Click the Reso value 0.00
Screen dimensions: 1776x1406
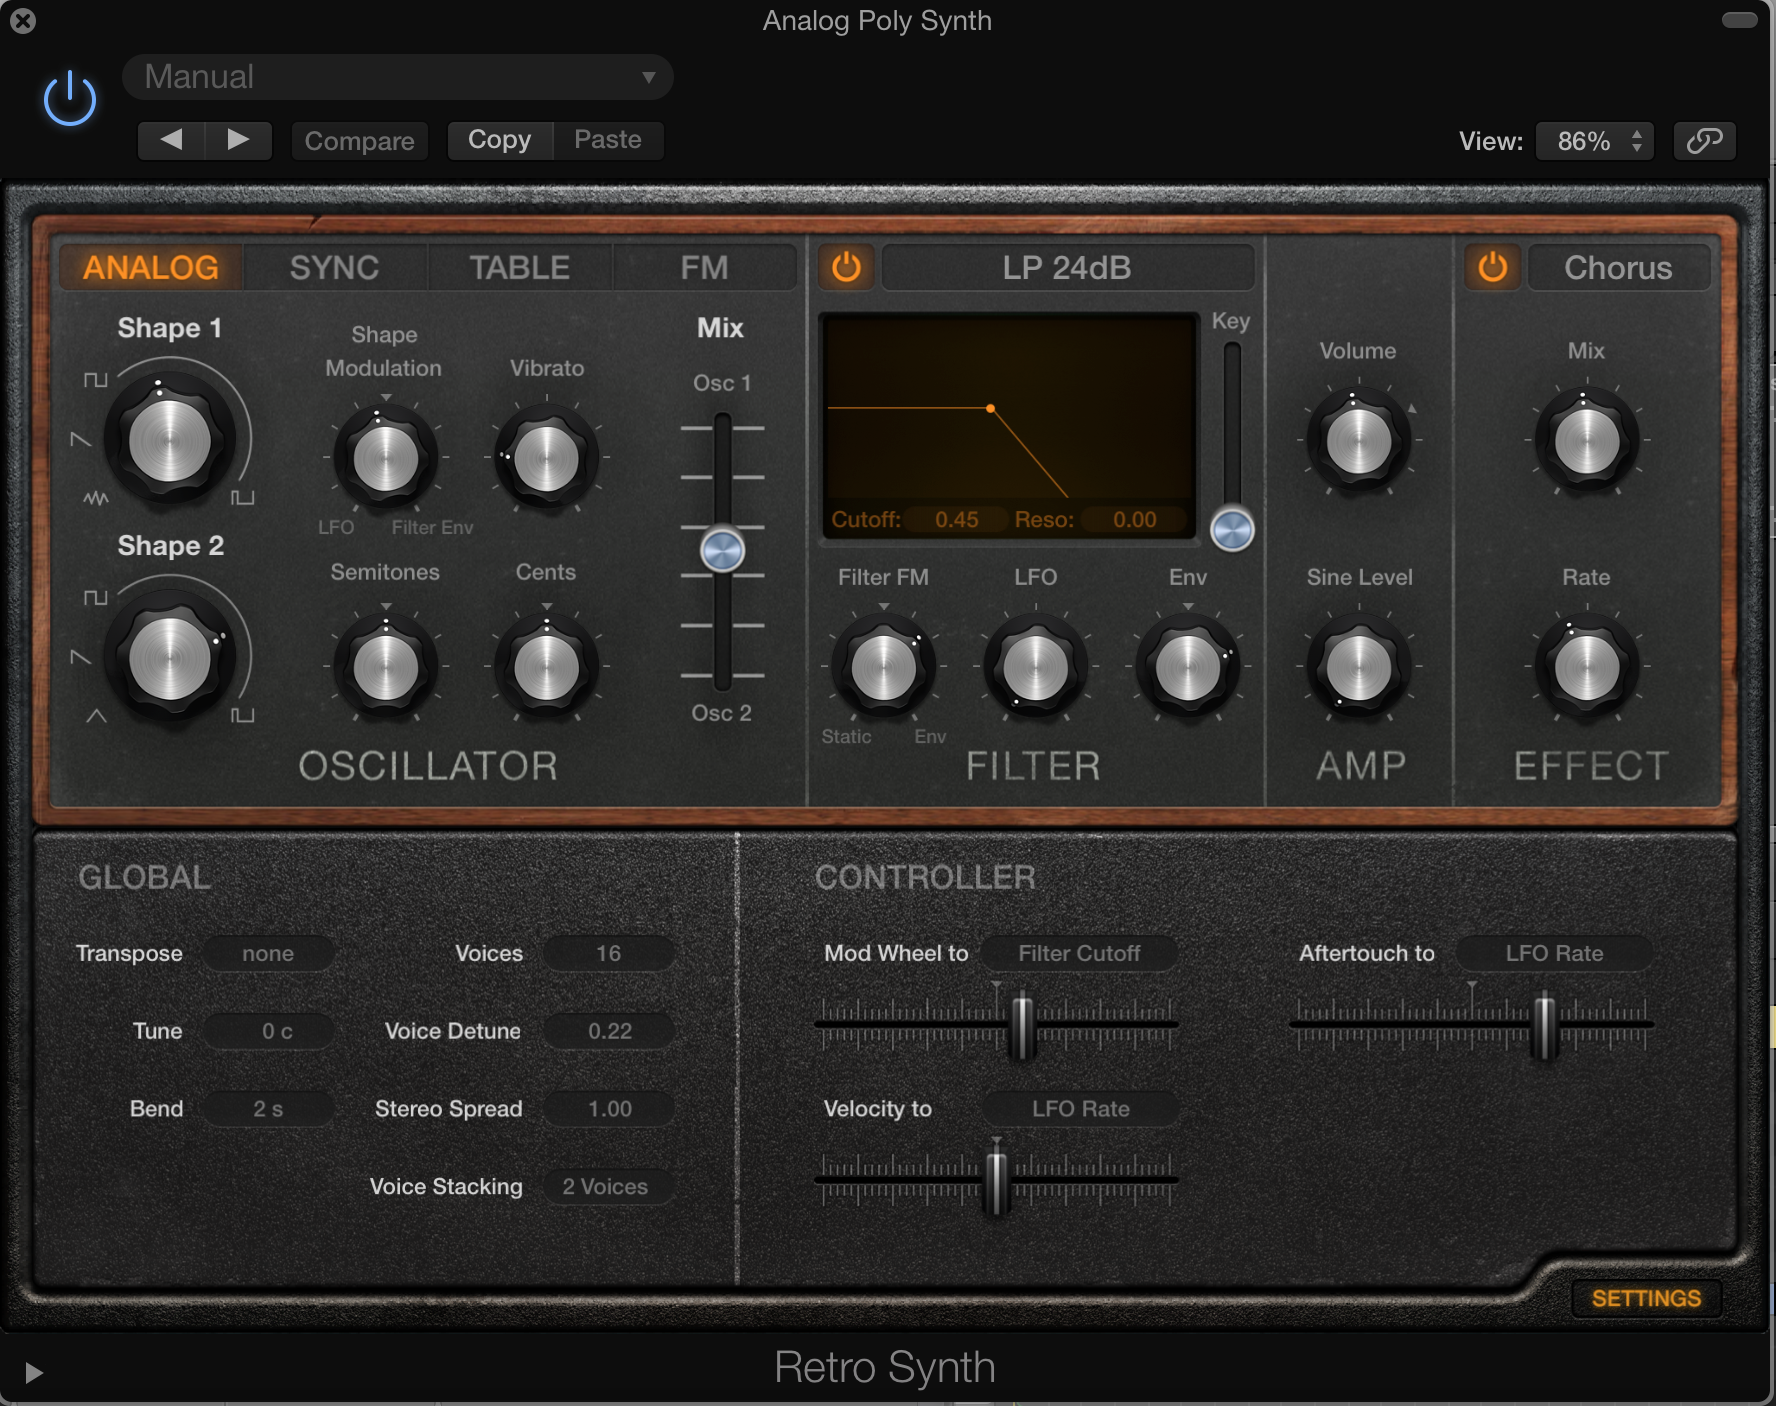[x=1134, y=520]
